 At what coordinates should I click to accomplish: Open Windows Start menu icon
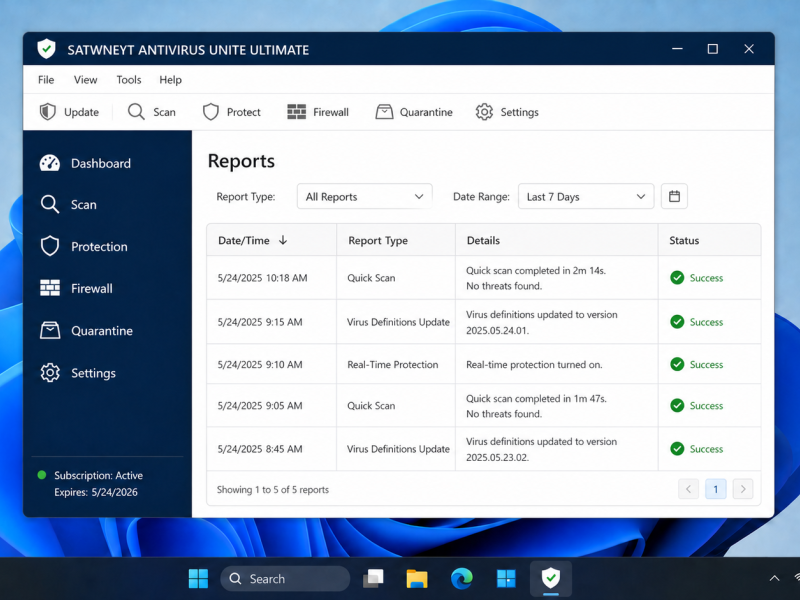pyautogui.click(x=198, y=579)
